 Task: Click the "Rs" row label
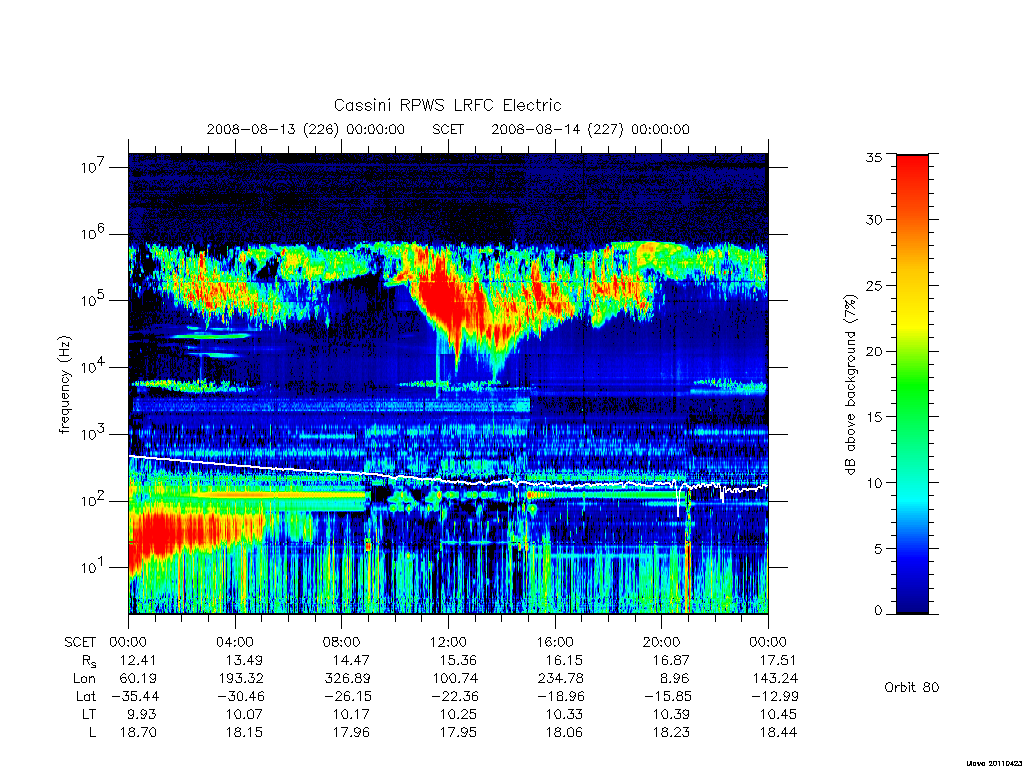click(x=89, y=661)
